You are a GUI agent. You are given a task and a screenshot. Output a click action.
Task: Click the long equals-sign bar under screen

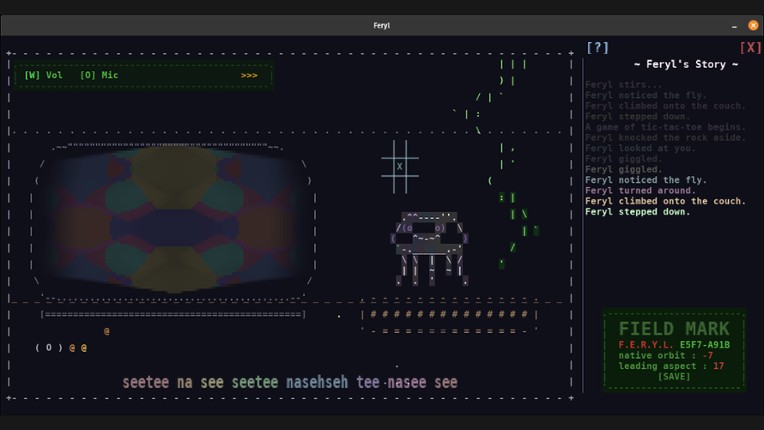pos(173,314)
